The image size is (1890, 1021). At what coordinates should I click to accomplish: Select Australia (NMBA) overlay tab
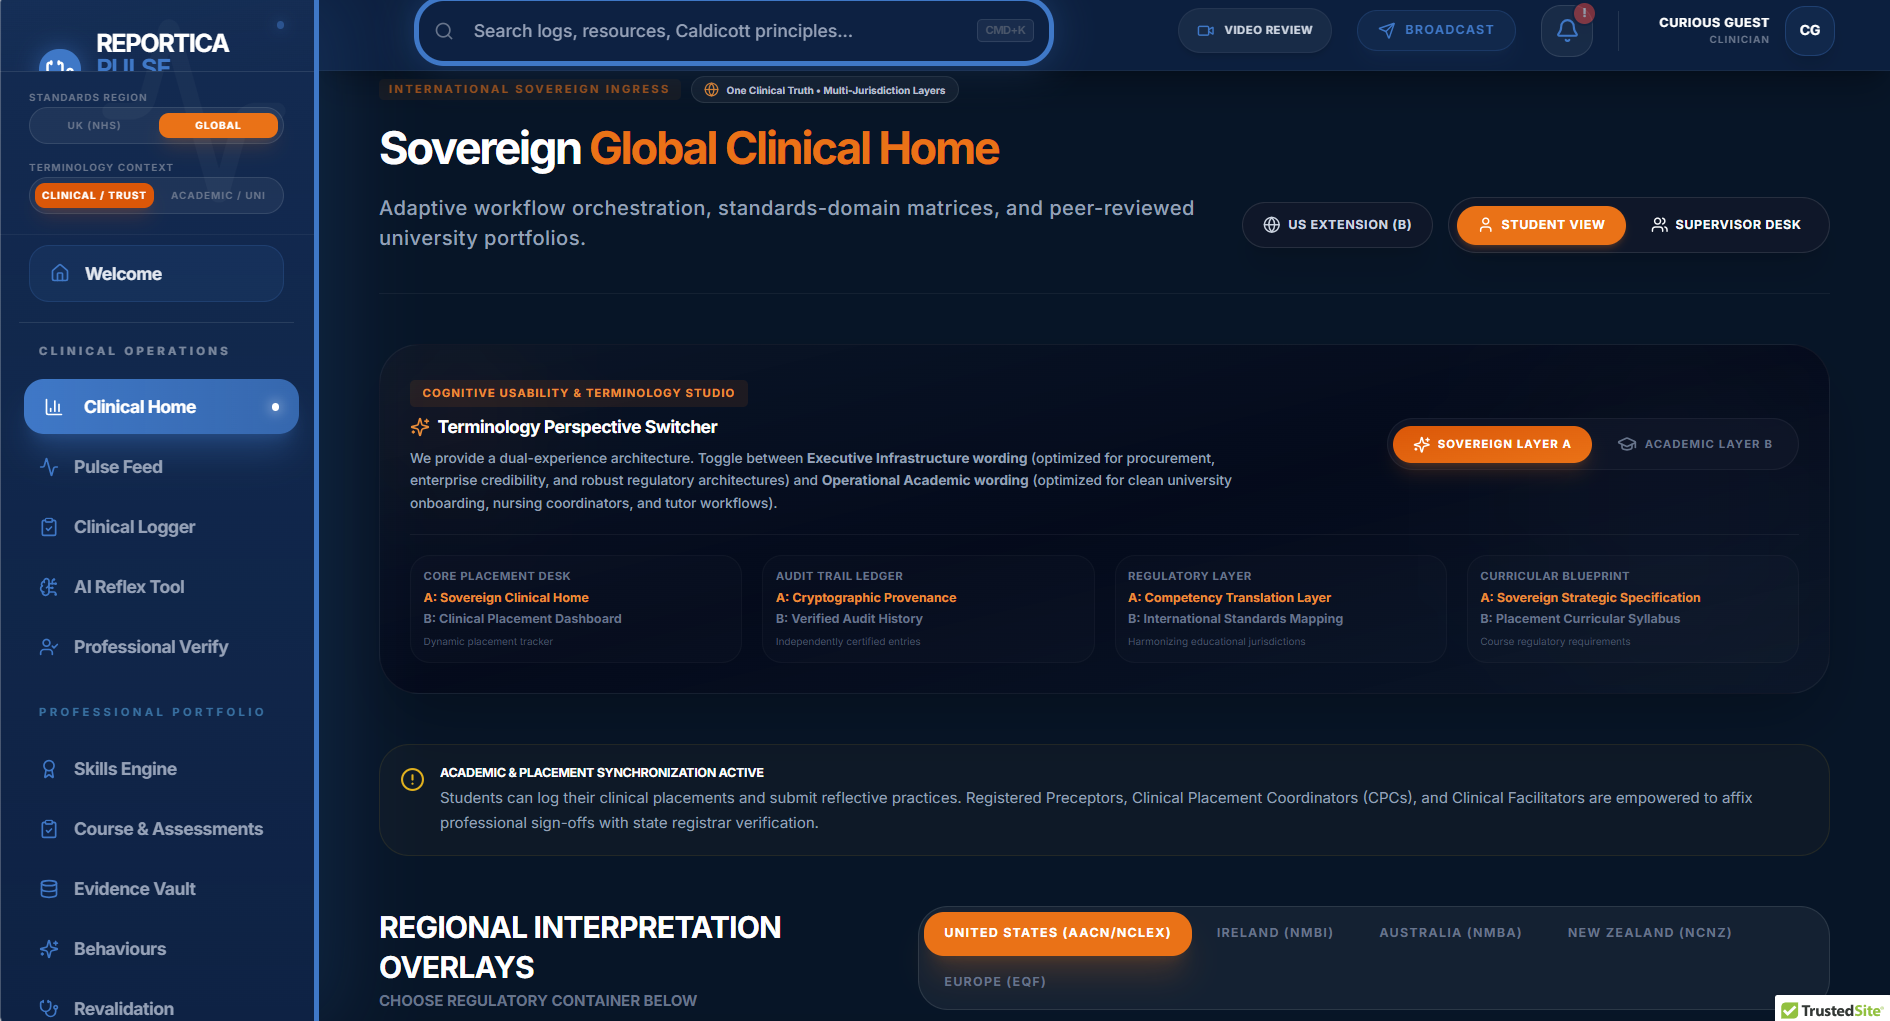coord(1450,933)
